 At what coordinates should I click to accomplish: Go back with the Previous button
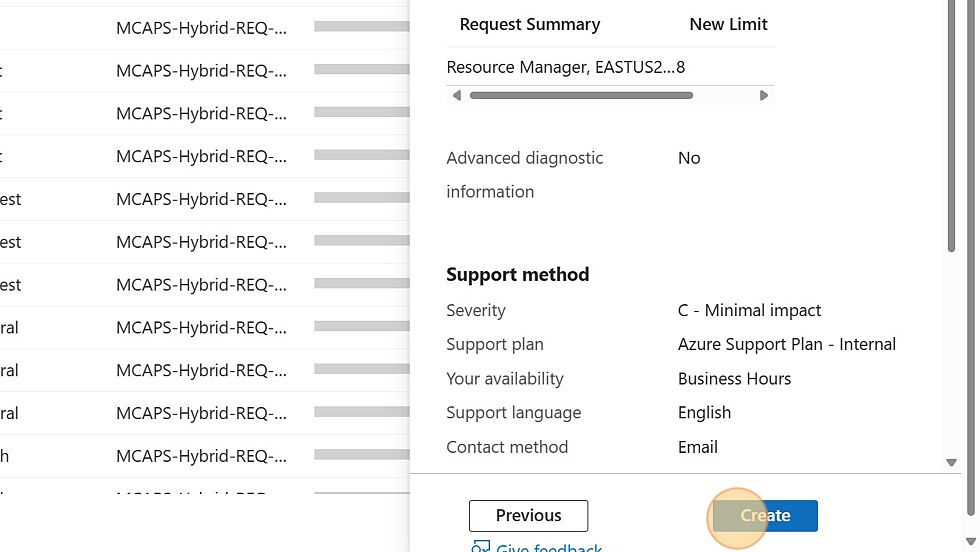[x=528, y=516]
